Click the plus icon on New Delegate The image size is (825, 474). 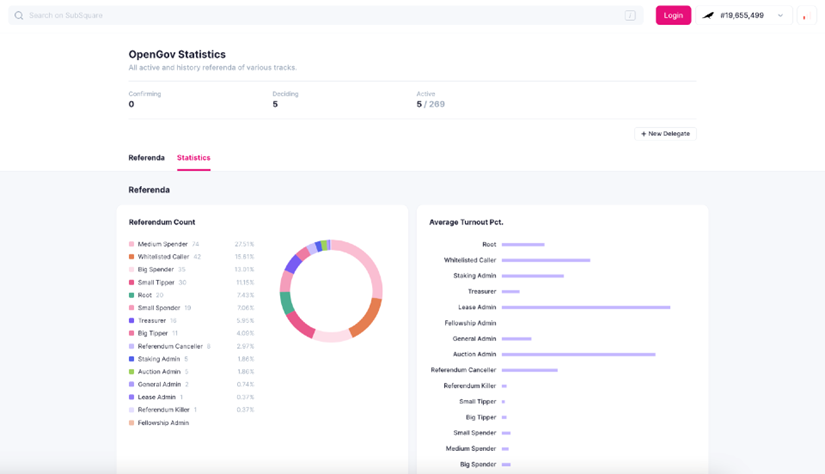coord(643,133)
